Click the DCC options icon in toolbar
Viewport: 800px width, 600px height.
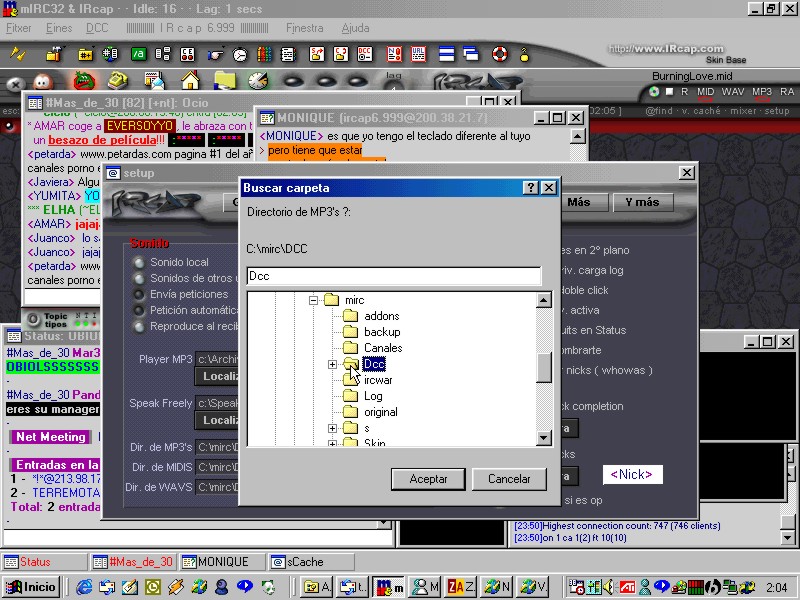point(364,54)
